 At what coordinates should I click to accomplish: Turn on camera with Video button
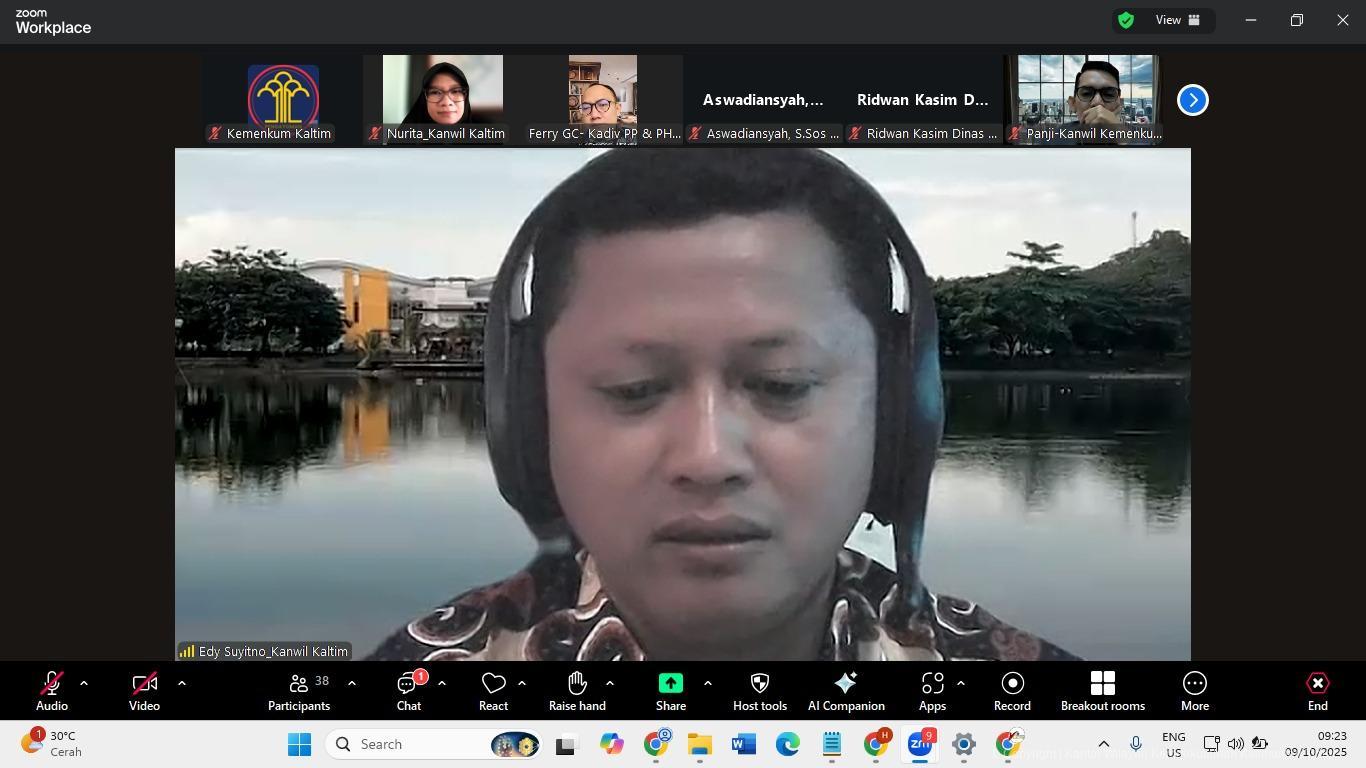[x=144, y=691]
